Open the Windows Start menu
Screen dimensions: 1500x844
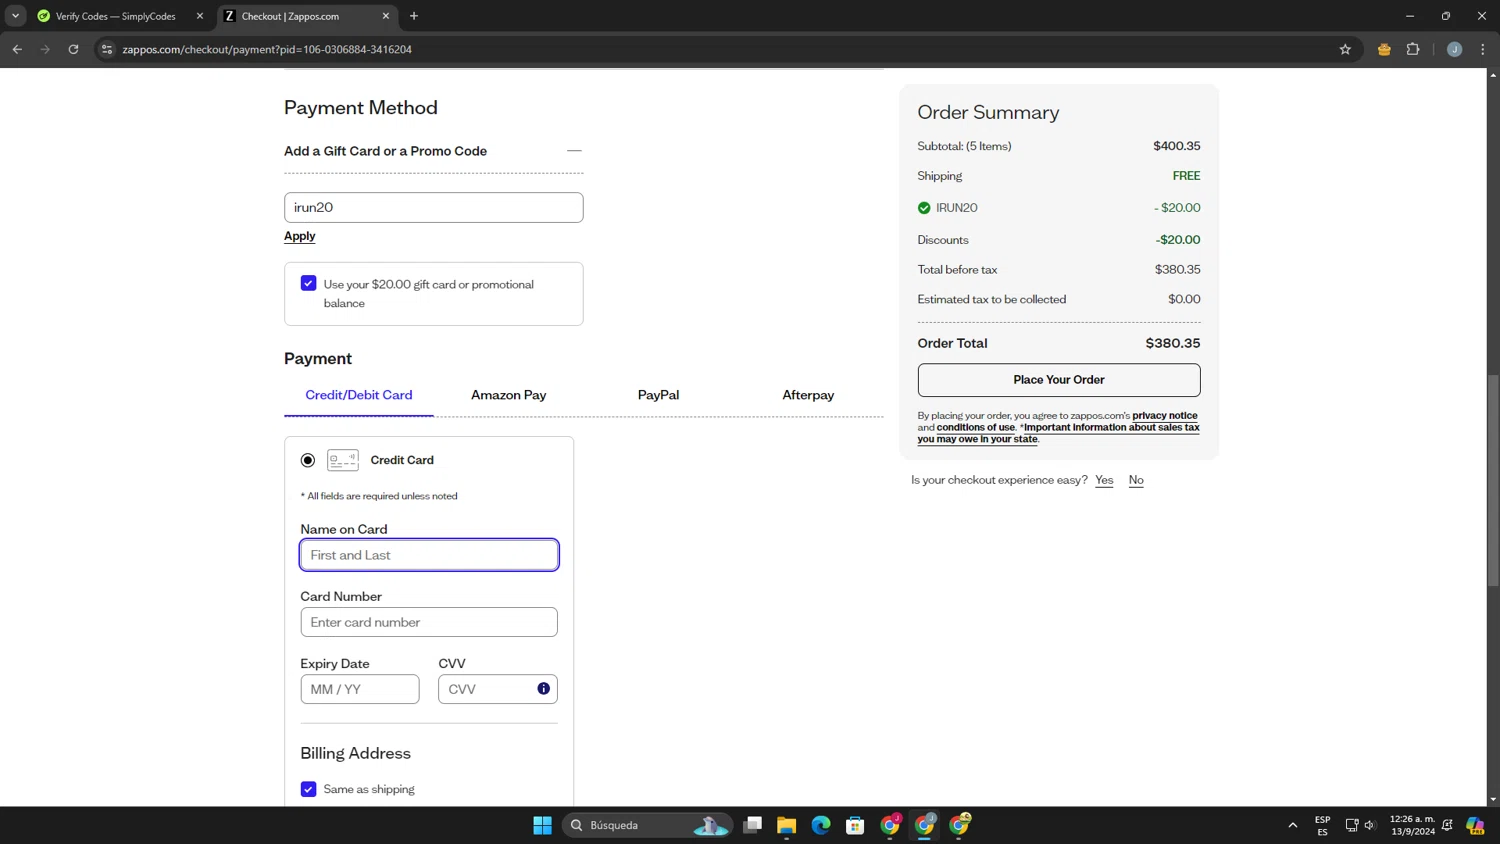pos(542,825)
